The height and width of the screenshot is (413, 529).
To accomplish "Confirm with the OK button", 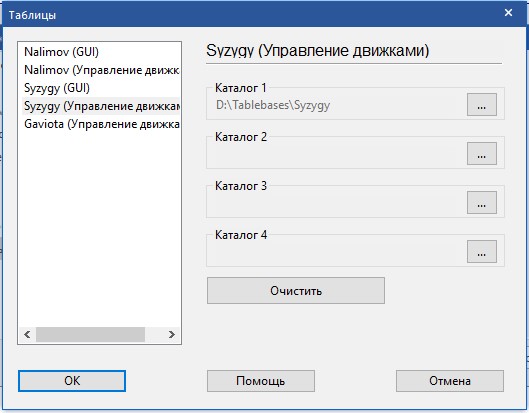I will click(72, 381).
